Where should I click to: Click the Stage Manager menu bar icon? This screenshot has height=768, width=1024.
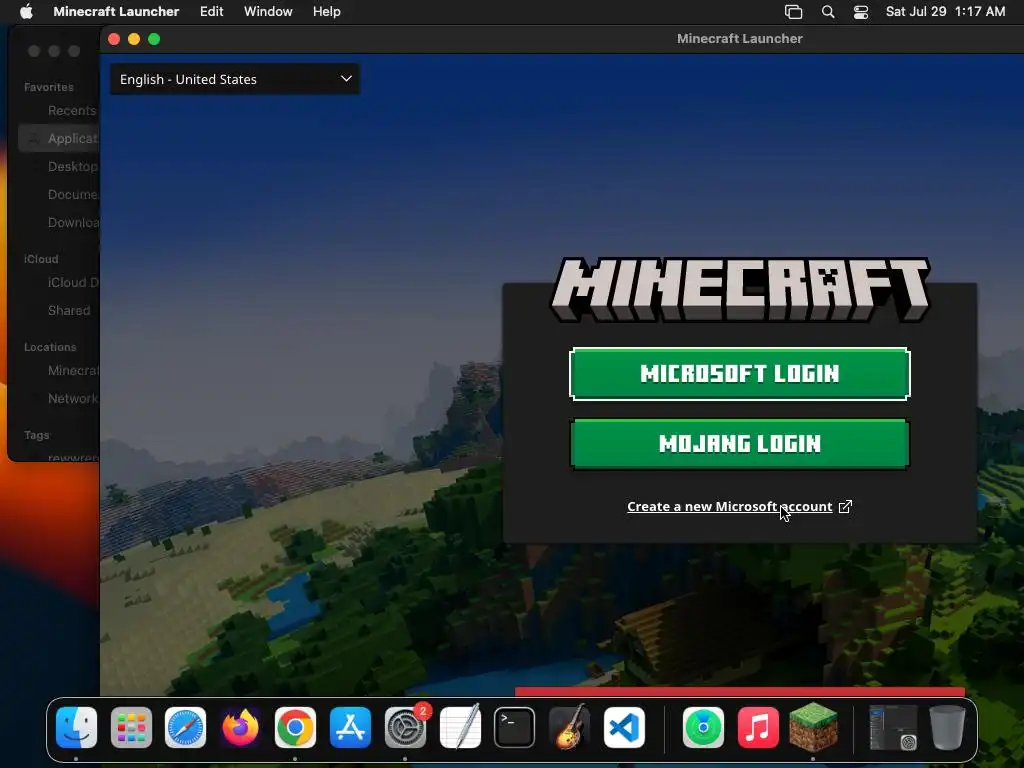point(793,12)
